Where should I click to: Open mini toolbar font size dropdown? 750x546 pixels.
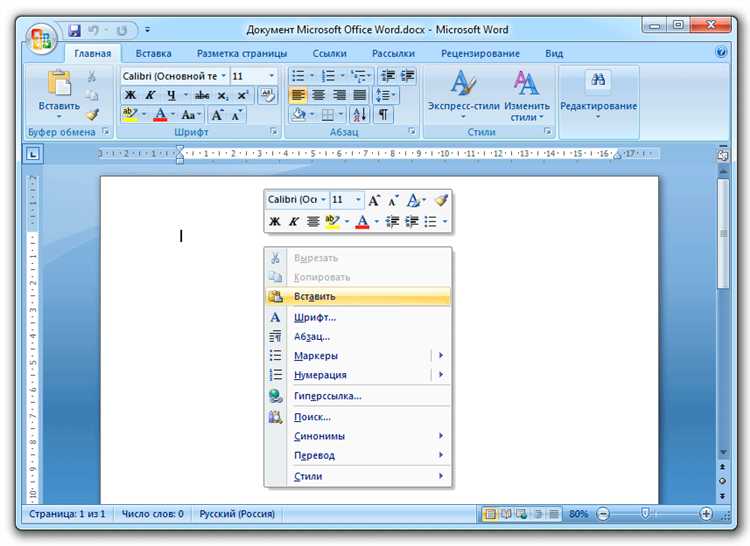[x=358, y=200]
